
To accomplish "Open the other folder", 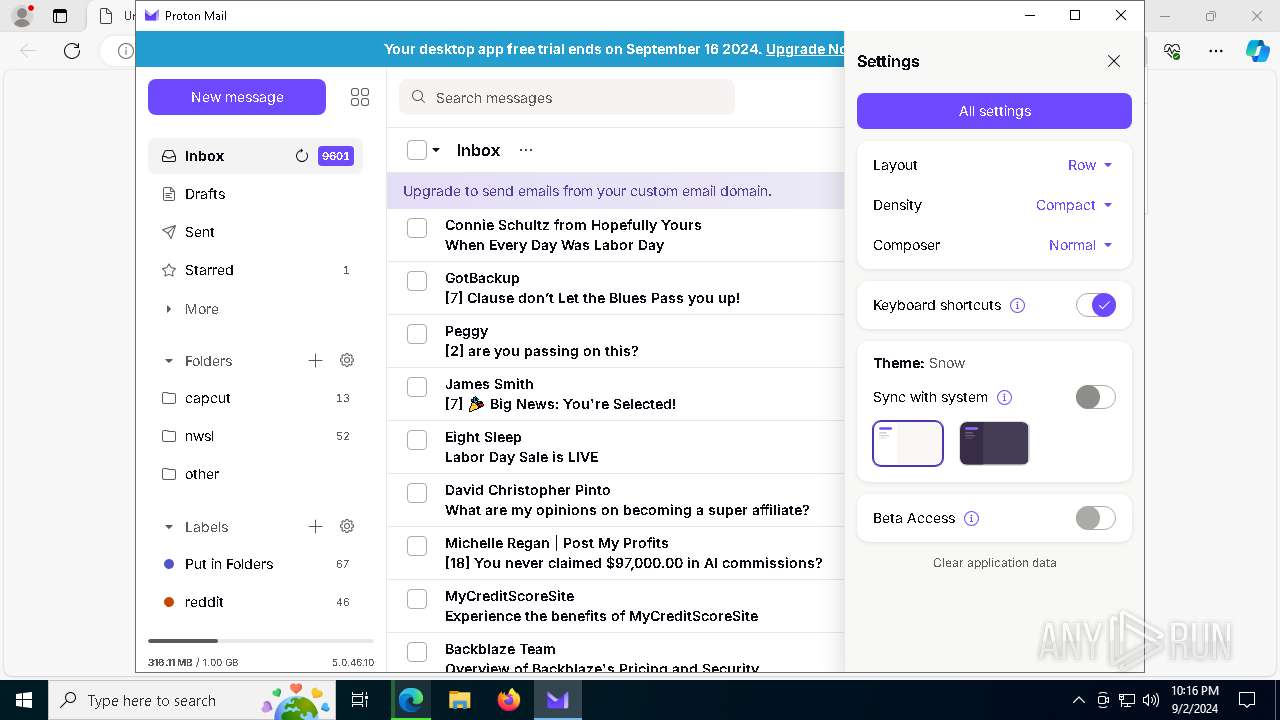I will tap(255, 474).
